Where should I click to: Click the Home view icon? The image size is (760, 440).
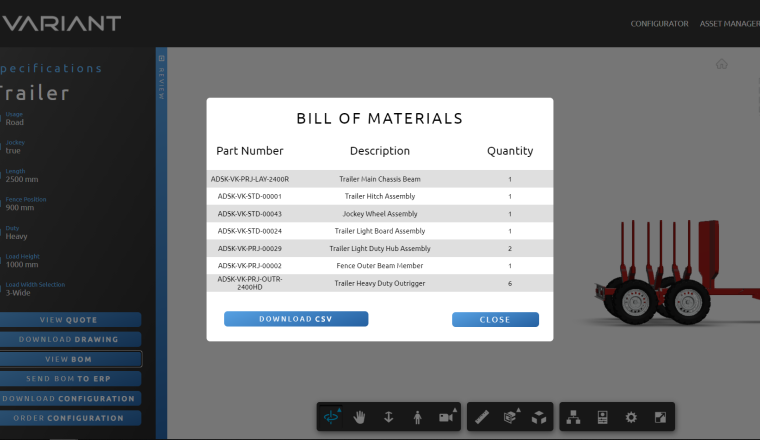coord(721,64)
